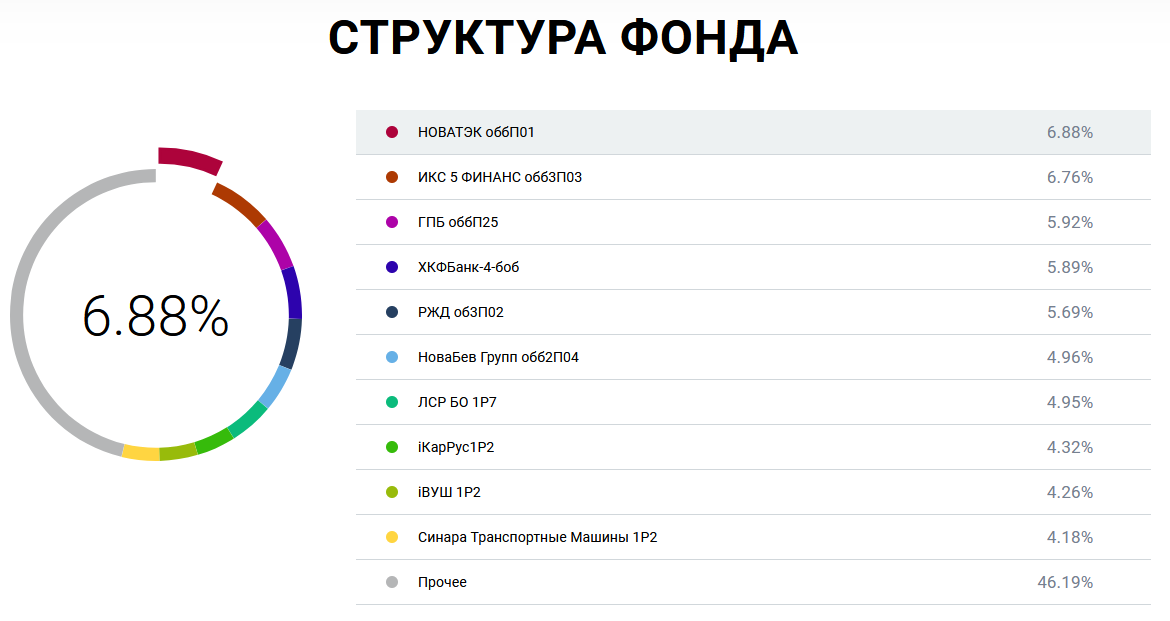The image size is (1170, 621).
Task: Click the dark blue dot beside ХКФБанк-4-боб
Action: pyautogui.click(x=392, y=267)
